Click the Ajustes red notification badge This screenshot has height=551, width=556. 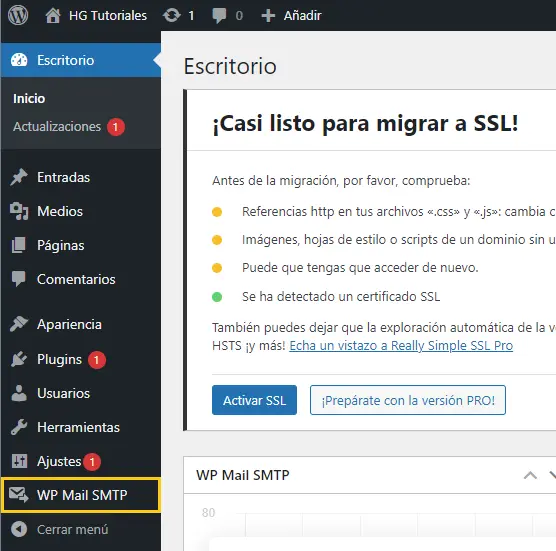pos(92,462)
